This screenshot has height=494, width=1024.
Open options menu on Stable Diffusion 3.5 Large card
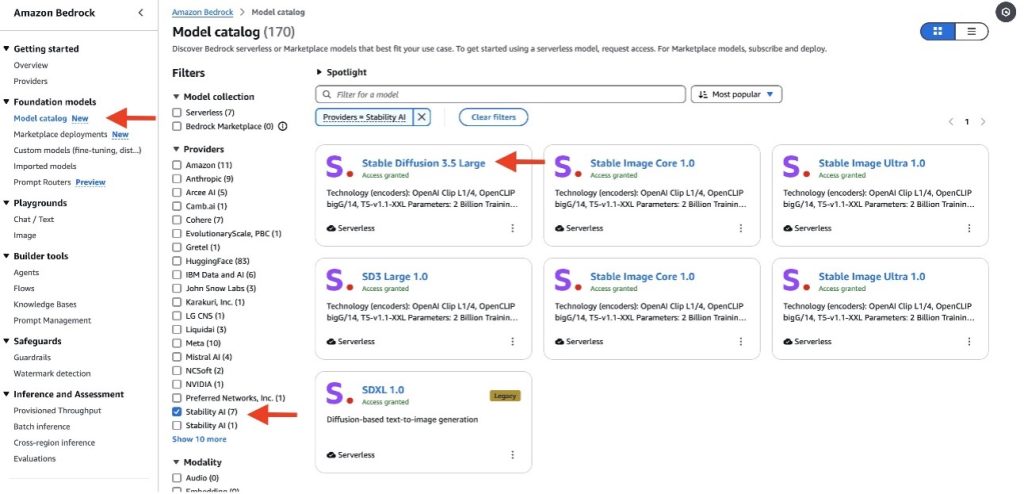coord(513,228)
